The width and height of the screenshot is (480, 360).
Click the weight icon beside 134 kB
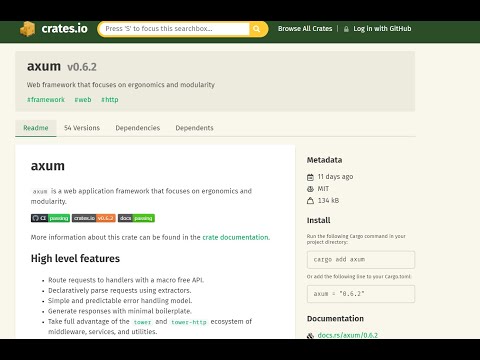pyautogui.click(x=310, y=201)
